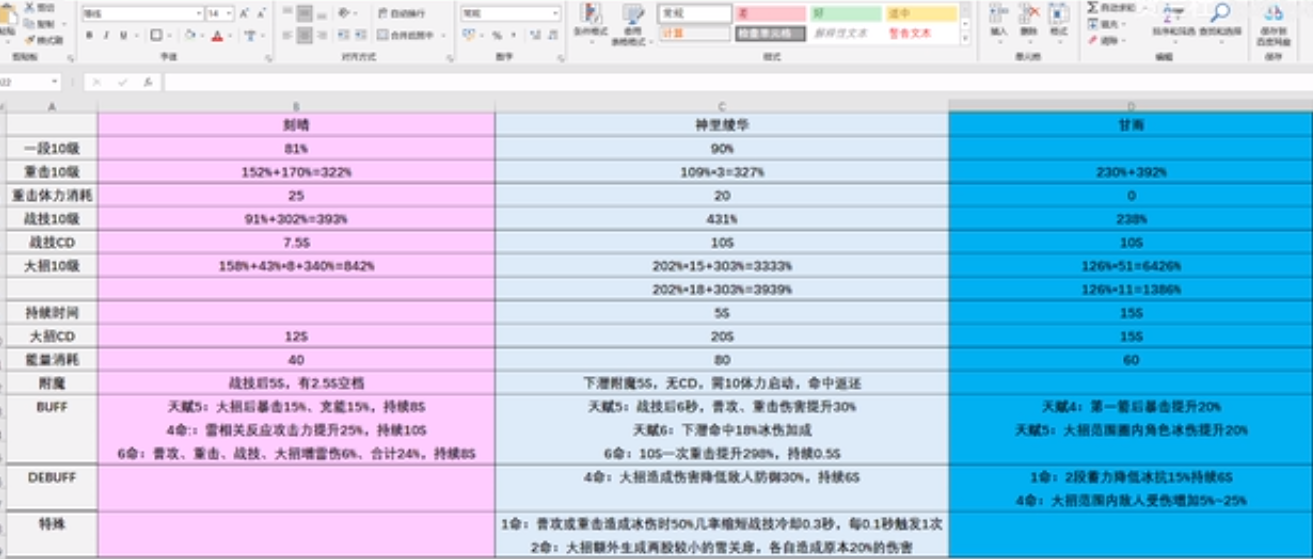Select column B header
Screen dimensions: 1313x559
pyautogui.click(x=296, y=106)
